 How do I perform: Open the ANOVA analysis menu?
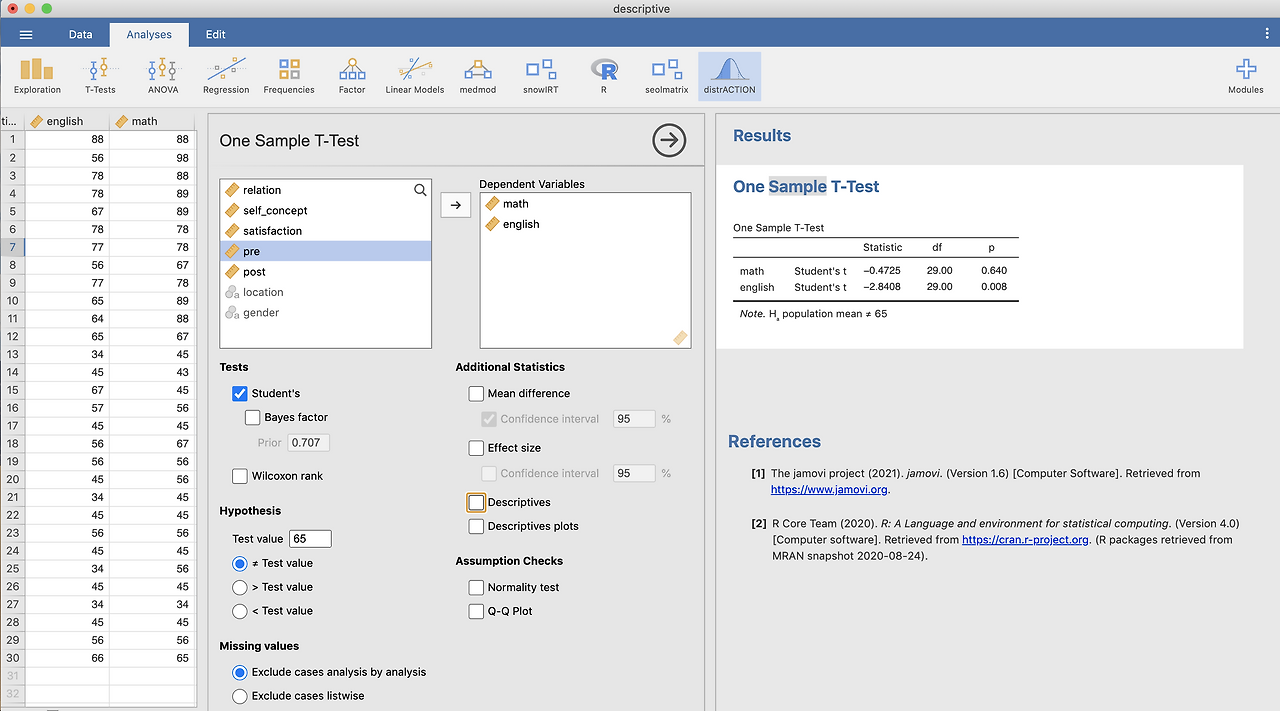(x=162, y=76)
